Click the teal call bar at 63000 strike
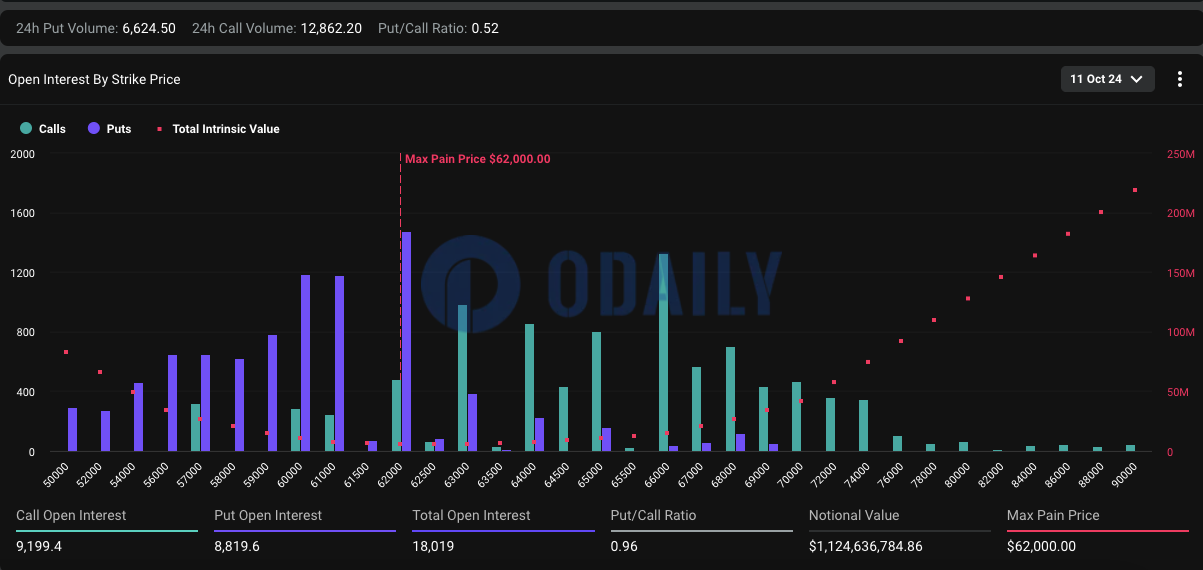 coord(462,378)
